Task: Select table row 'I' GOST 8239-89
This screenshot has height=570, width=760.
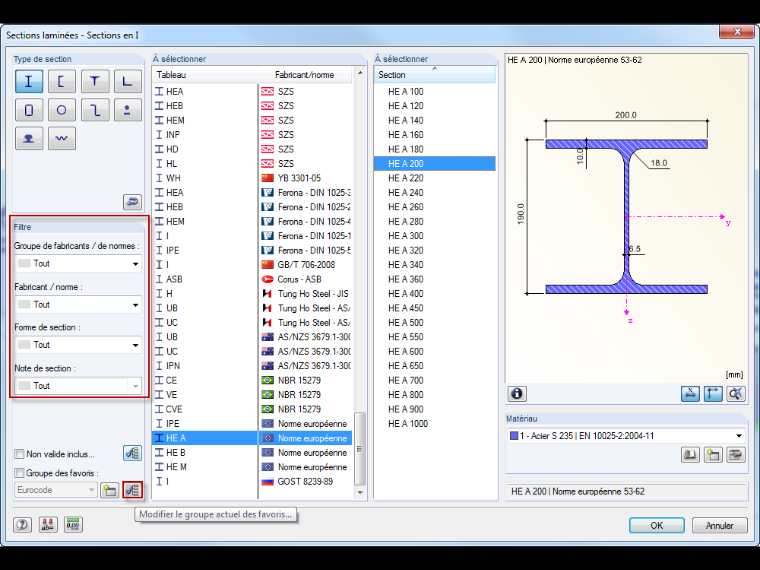Action: 252,481
